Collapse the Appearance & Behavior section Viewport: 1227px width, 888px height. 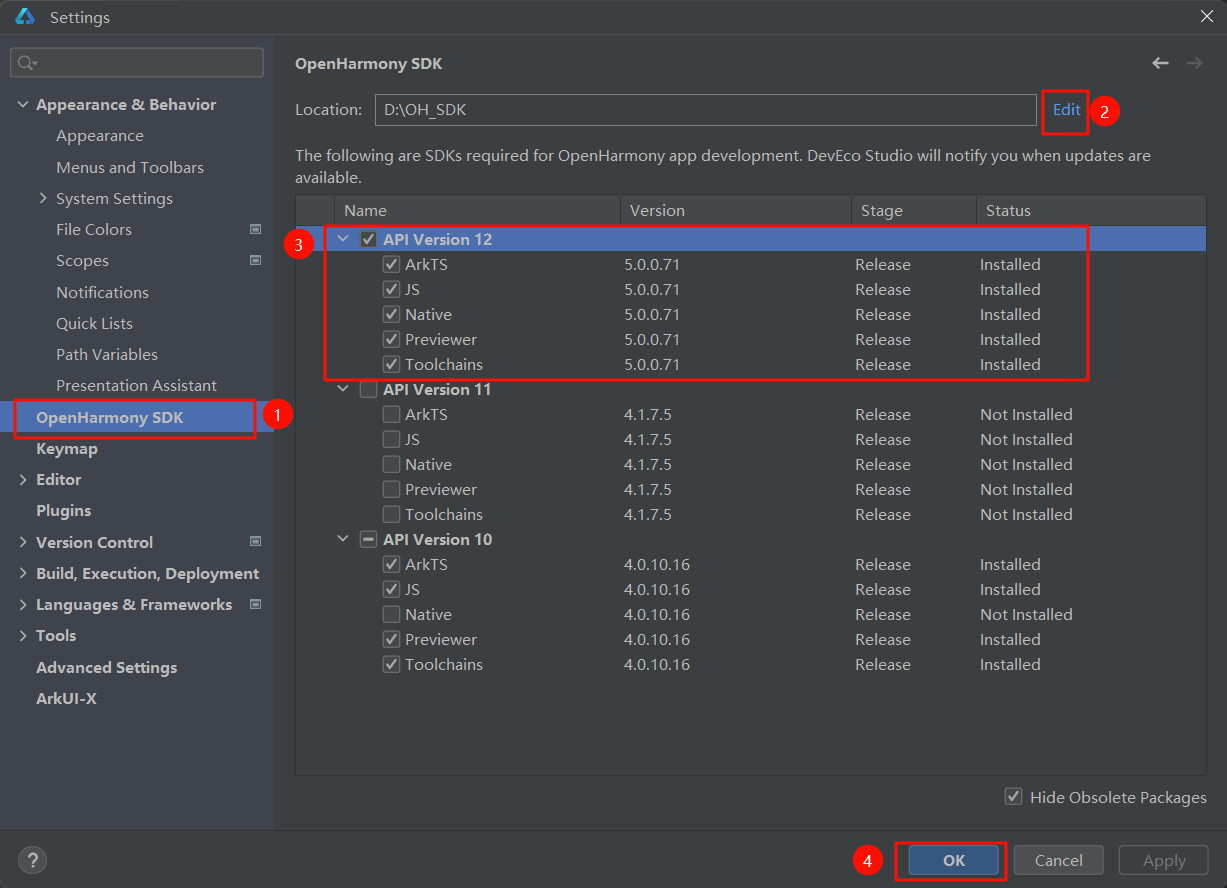23,104
